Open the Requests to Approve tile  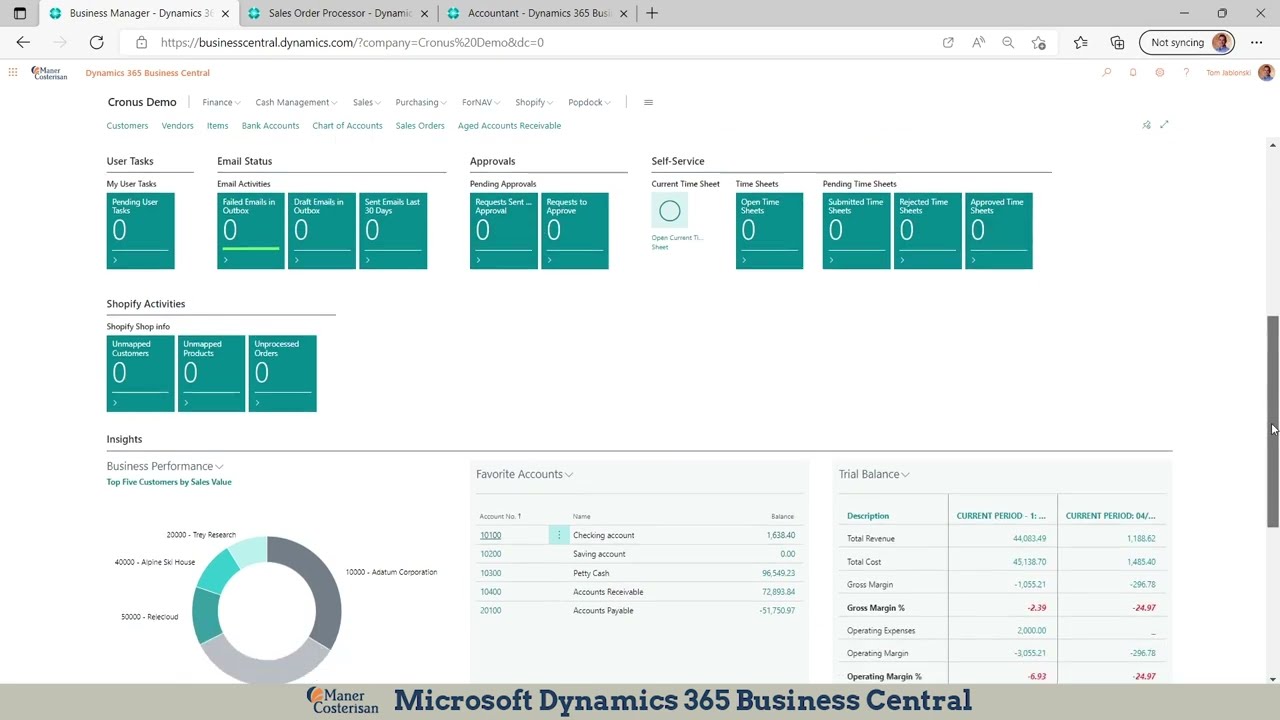point(575,231)
